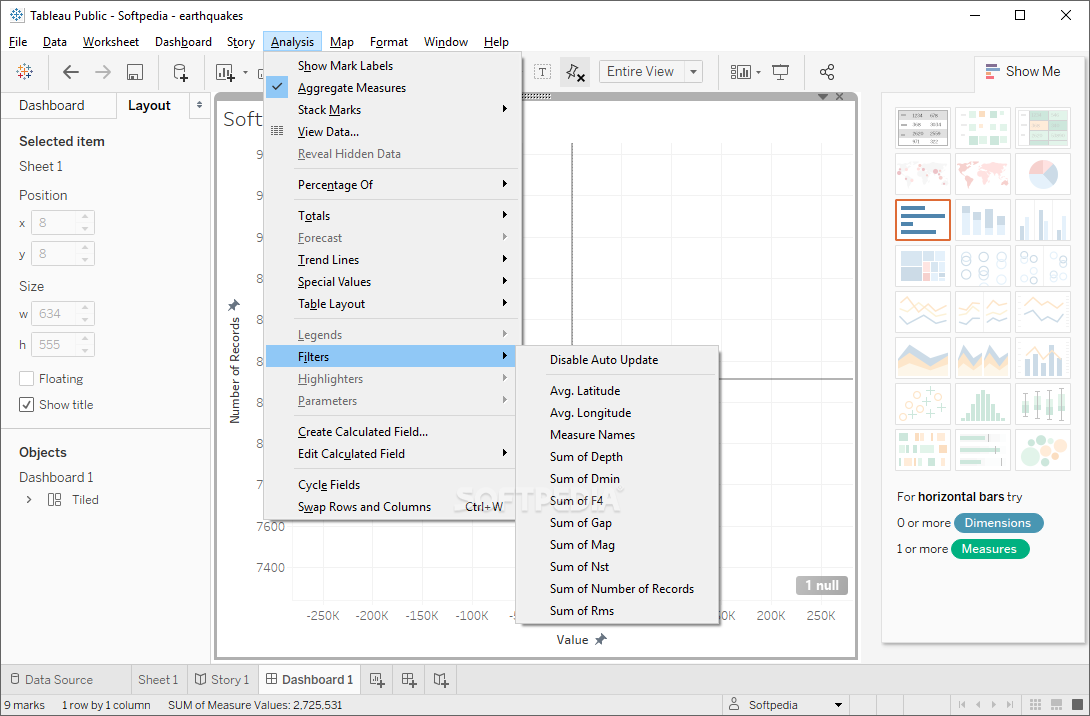Click the new story icon in the bottom tab bar
1090x716 pixels.
click(x=441, y=680)
